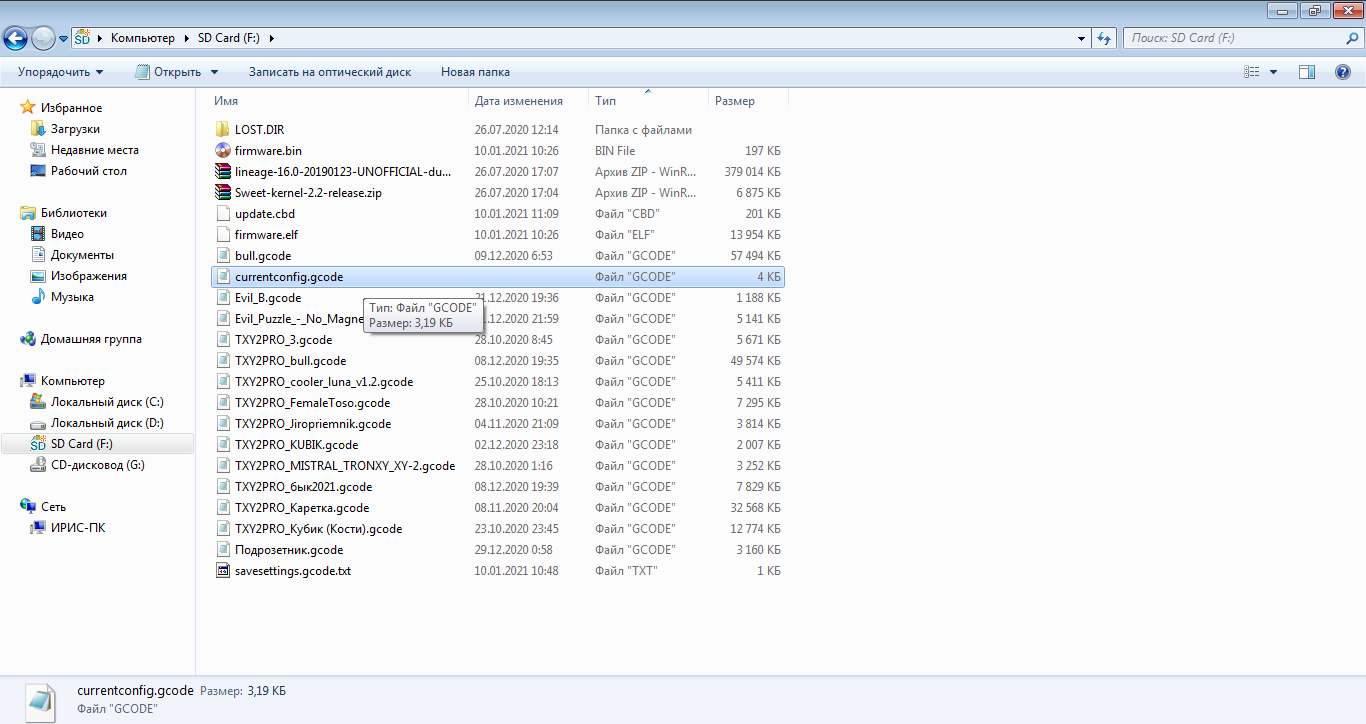Select the firmware.bin file icon
This screenshot has width=1366, height=724.
tap(223, 151)
